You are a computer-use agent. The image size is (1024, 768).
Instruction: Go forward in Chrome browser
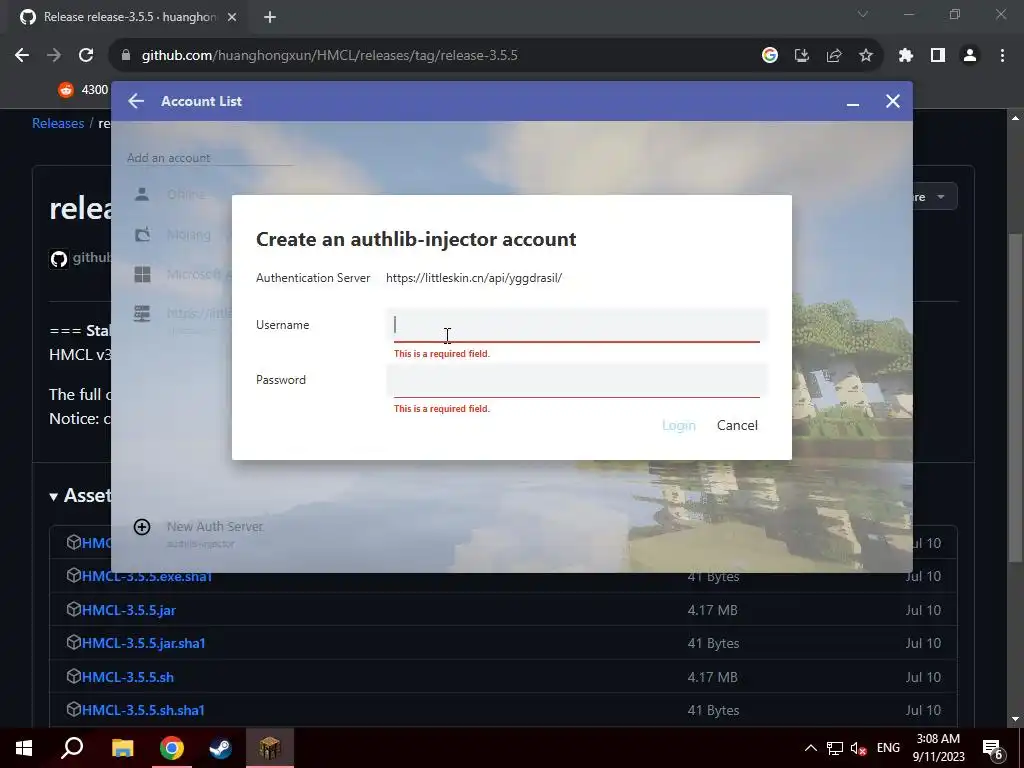click(x=54, y=56)
